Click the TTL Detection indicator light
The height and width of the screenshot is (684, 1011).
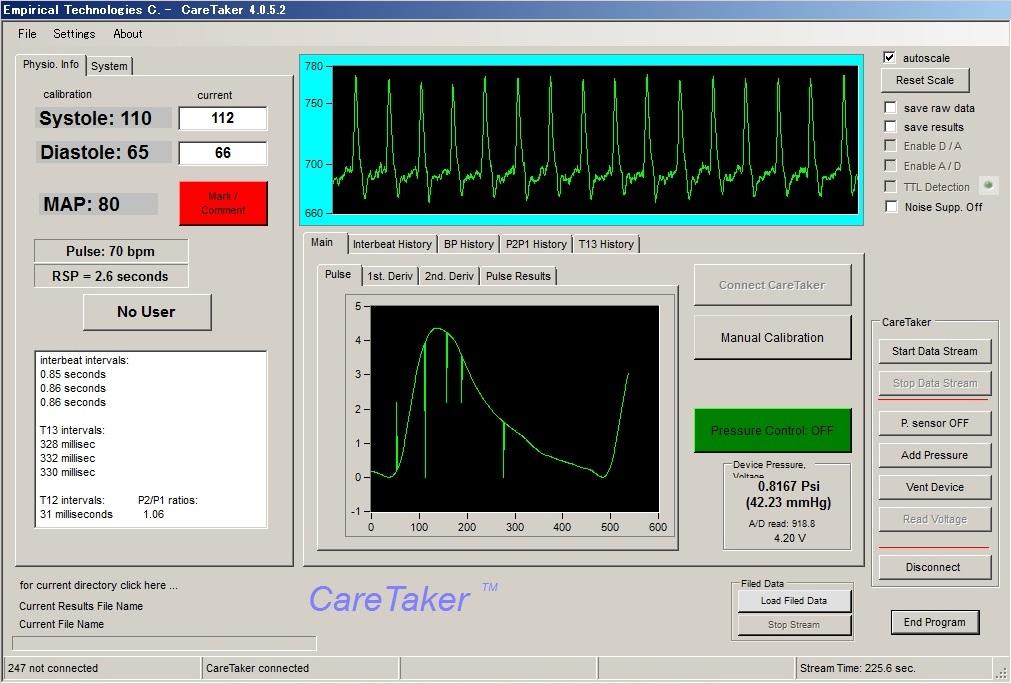[x=988, y=186]
